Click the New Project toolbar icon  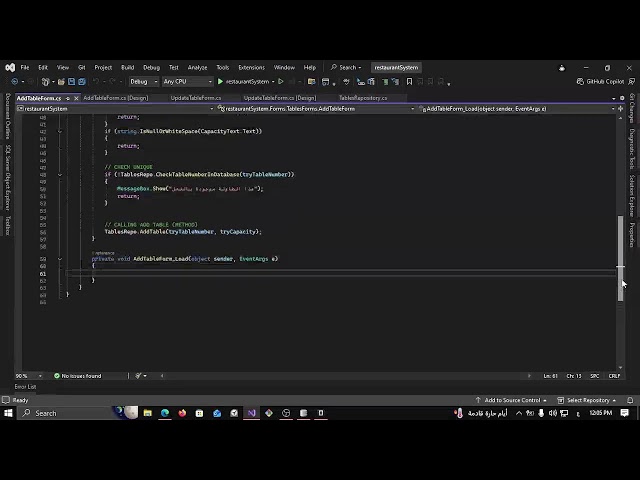tap(45, 82)
